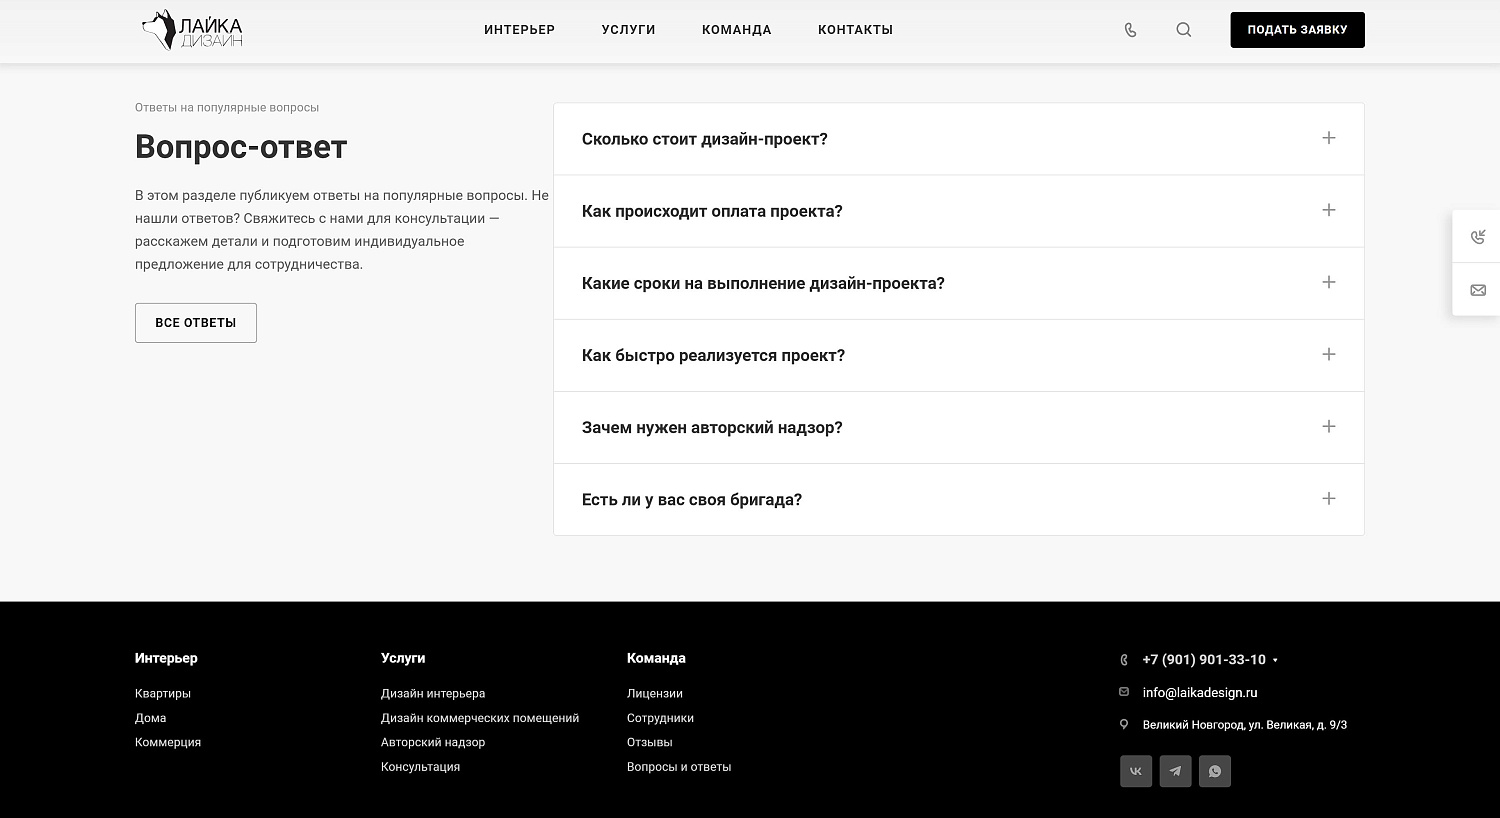Open the ИНТЕРЬЕР menu item
This screenshot has width=1500, height=818.
(x=519, y=30)
